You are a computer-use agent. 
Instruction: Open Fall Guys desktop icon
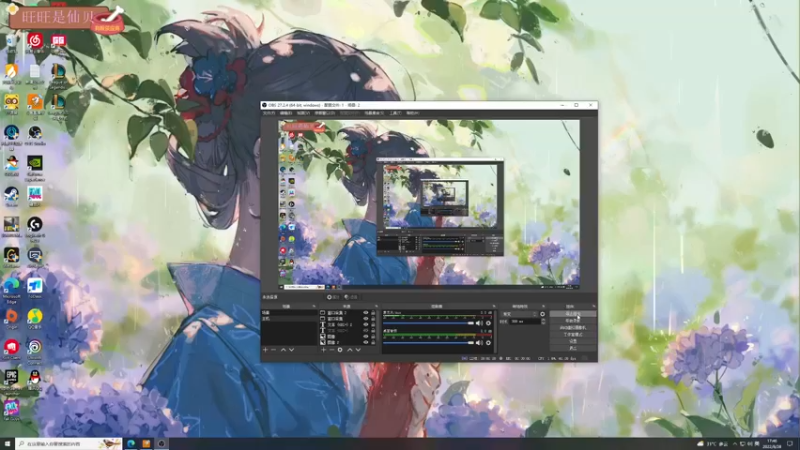(x=11, y=409)
